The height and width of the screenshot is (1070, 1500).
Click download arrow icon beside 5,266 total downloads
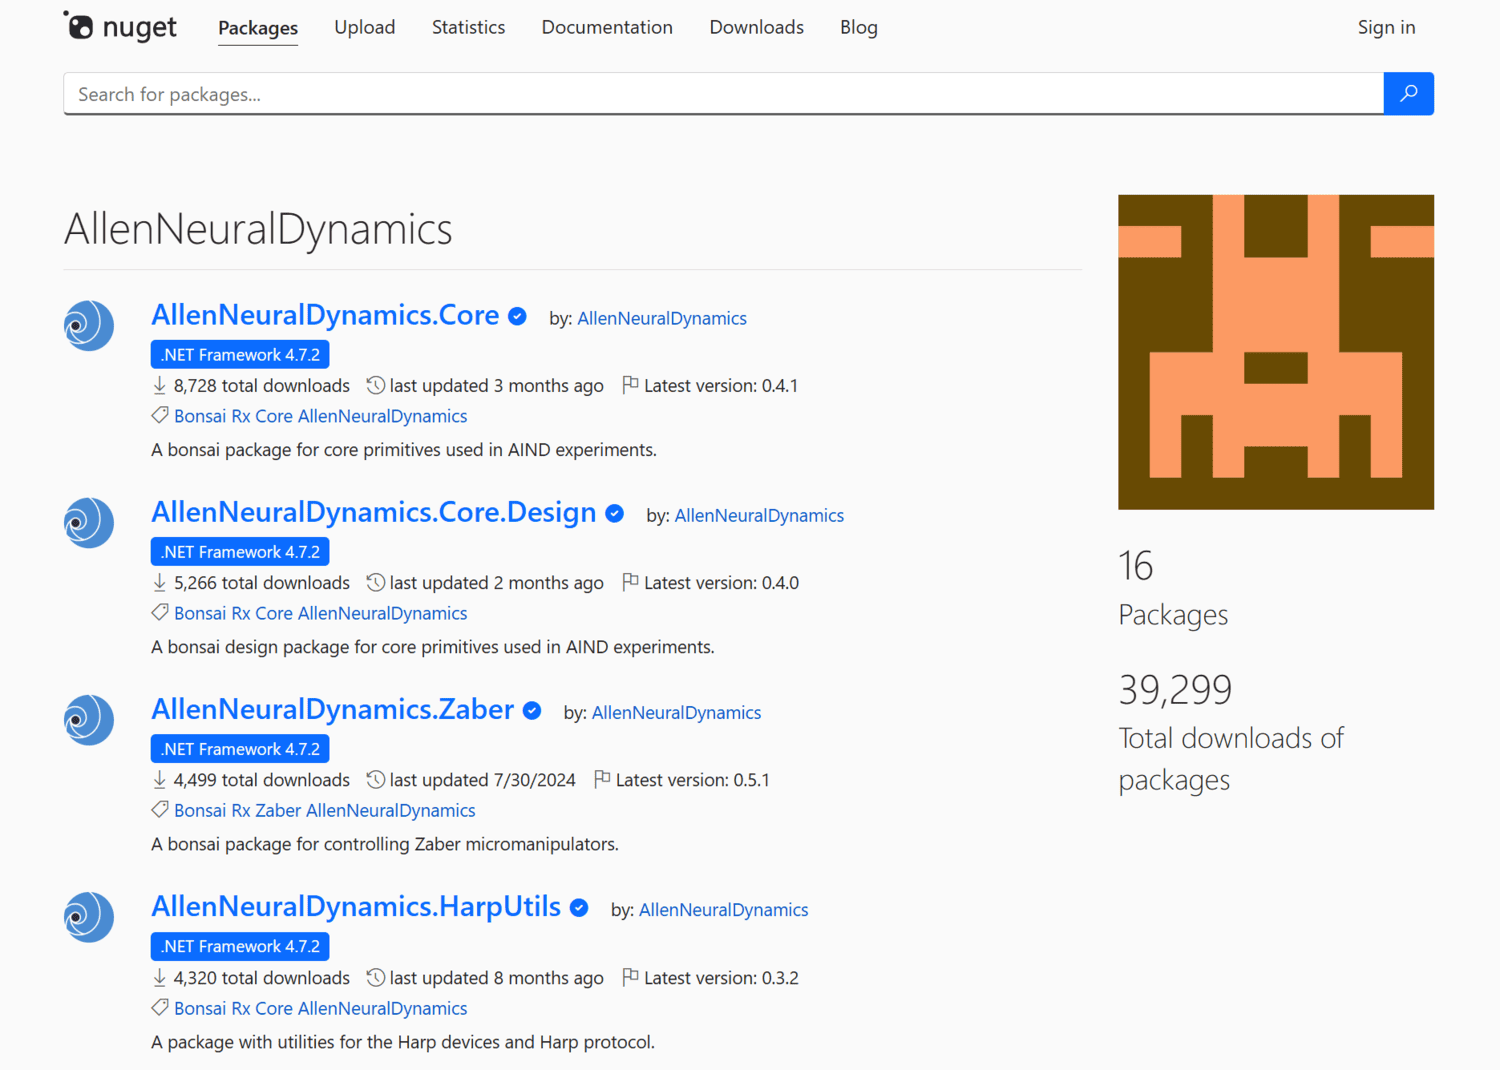[159, 582]
